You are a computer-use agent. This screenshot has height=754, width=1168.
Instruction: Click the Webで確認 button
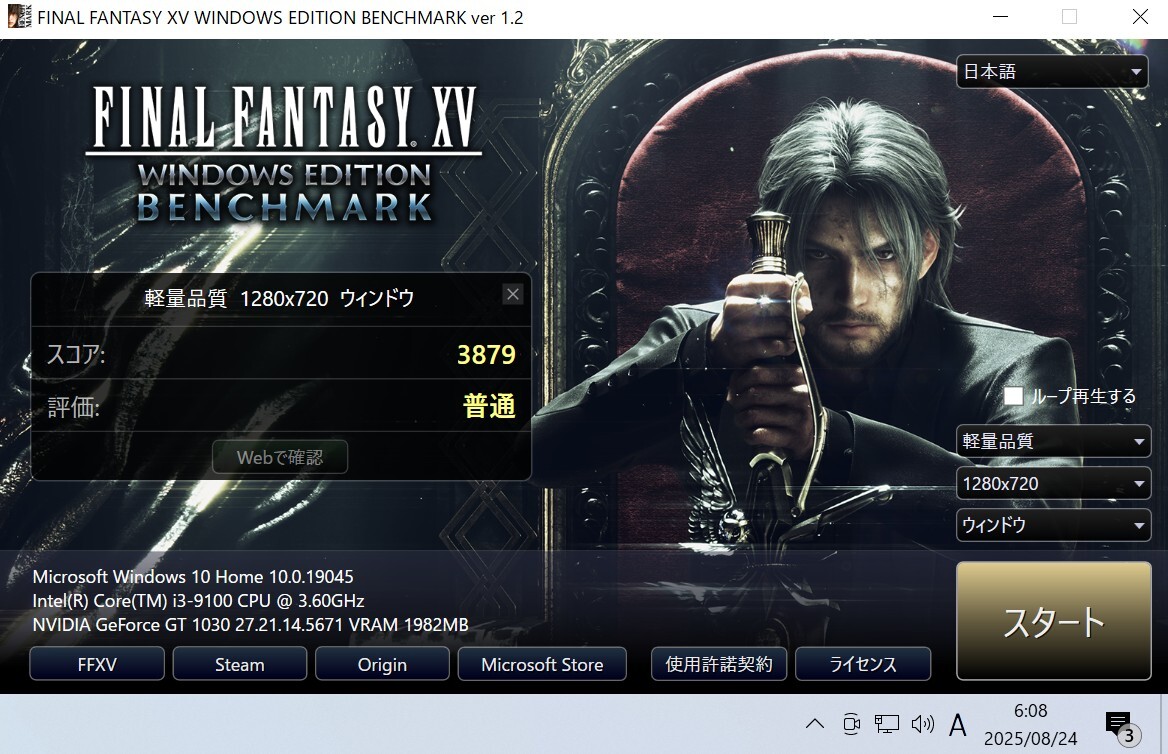tap(280, 457)
